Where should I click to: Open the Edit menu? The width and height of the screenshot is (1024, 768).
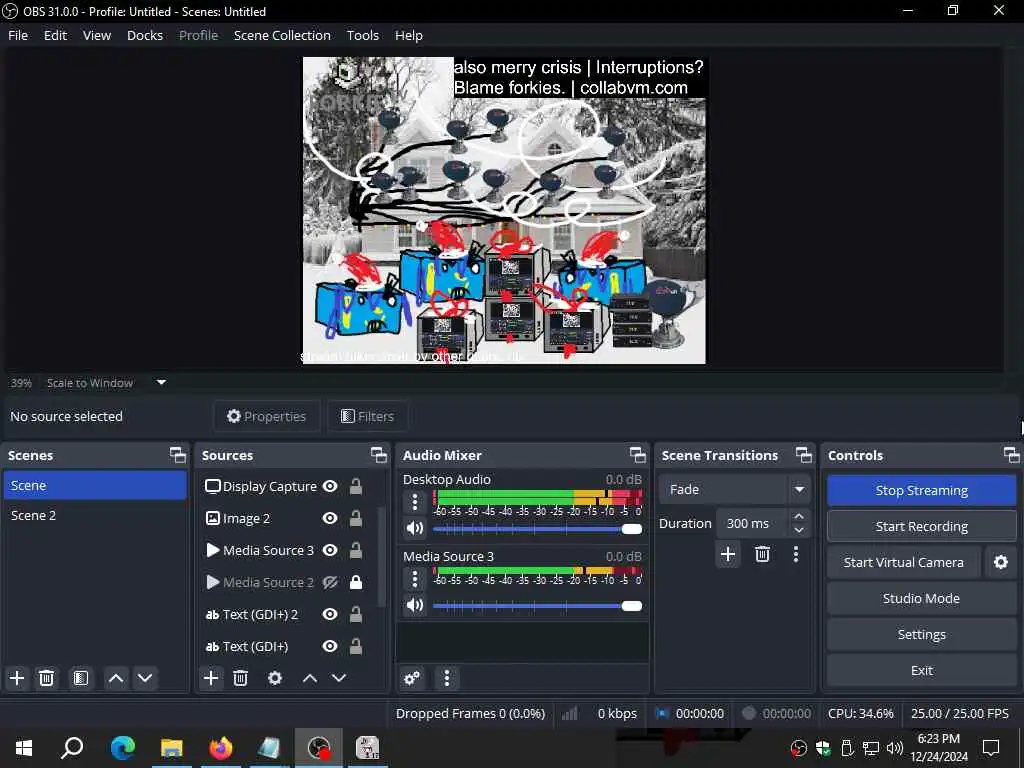click(56, 35)
